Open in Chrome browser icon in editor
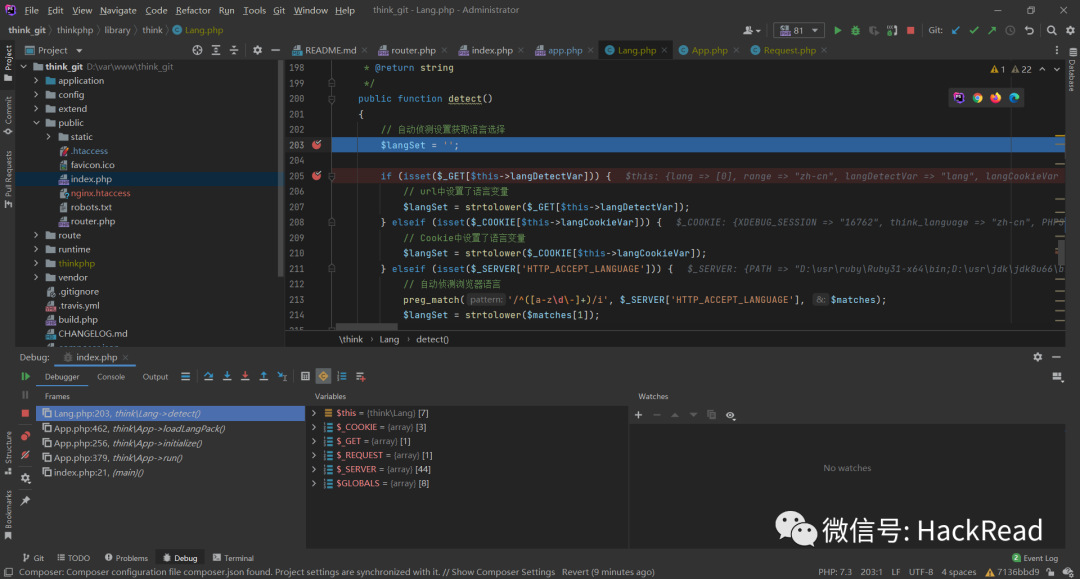This screenshot has height=579, width=1080. point(977,98)
